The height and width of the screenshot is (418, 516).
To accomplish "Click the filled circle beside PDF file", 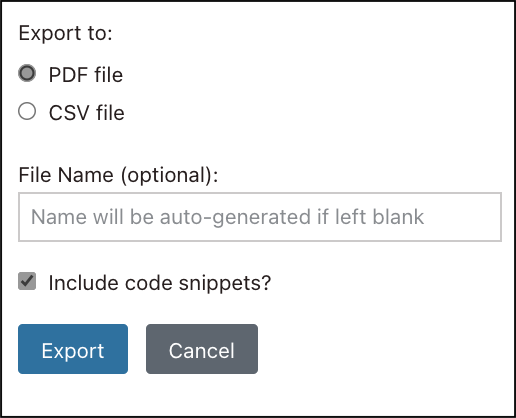I will (x=27, y=73).
